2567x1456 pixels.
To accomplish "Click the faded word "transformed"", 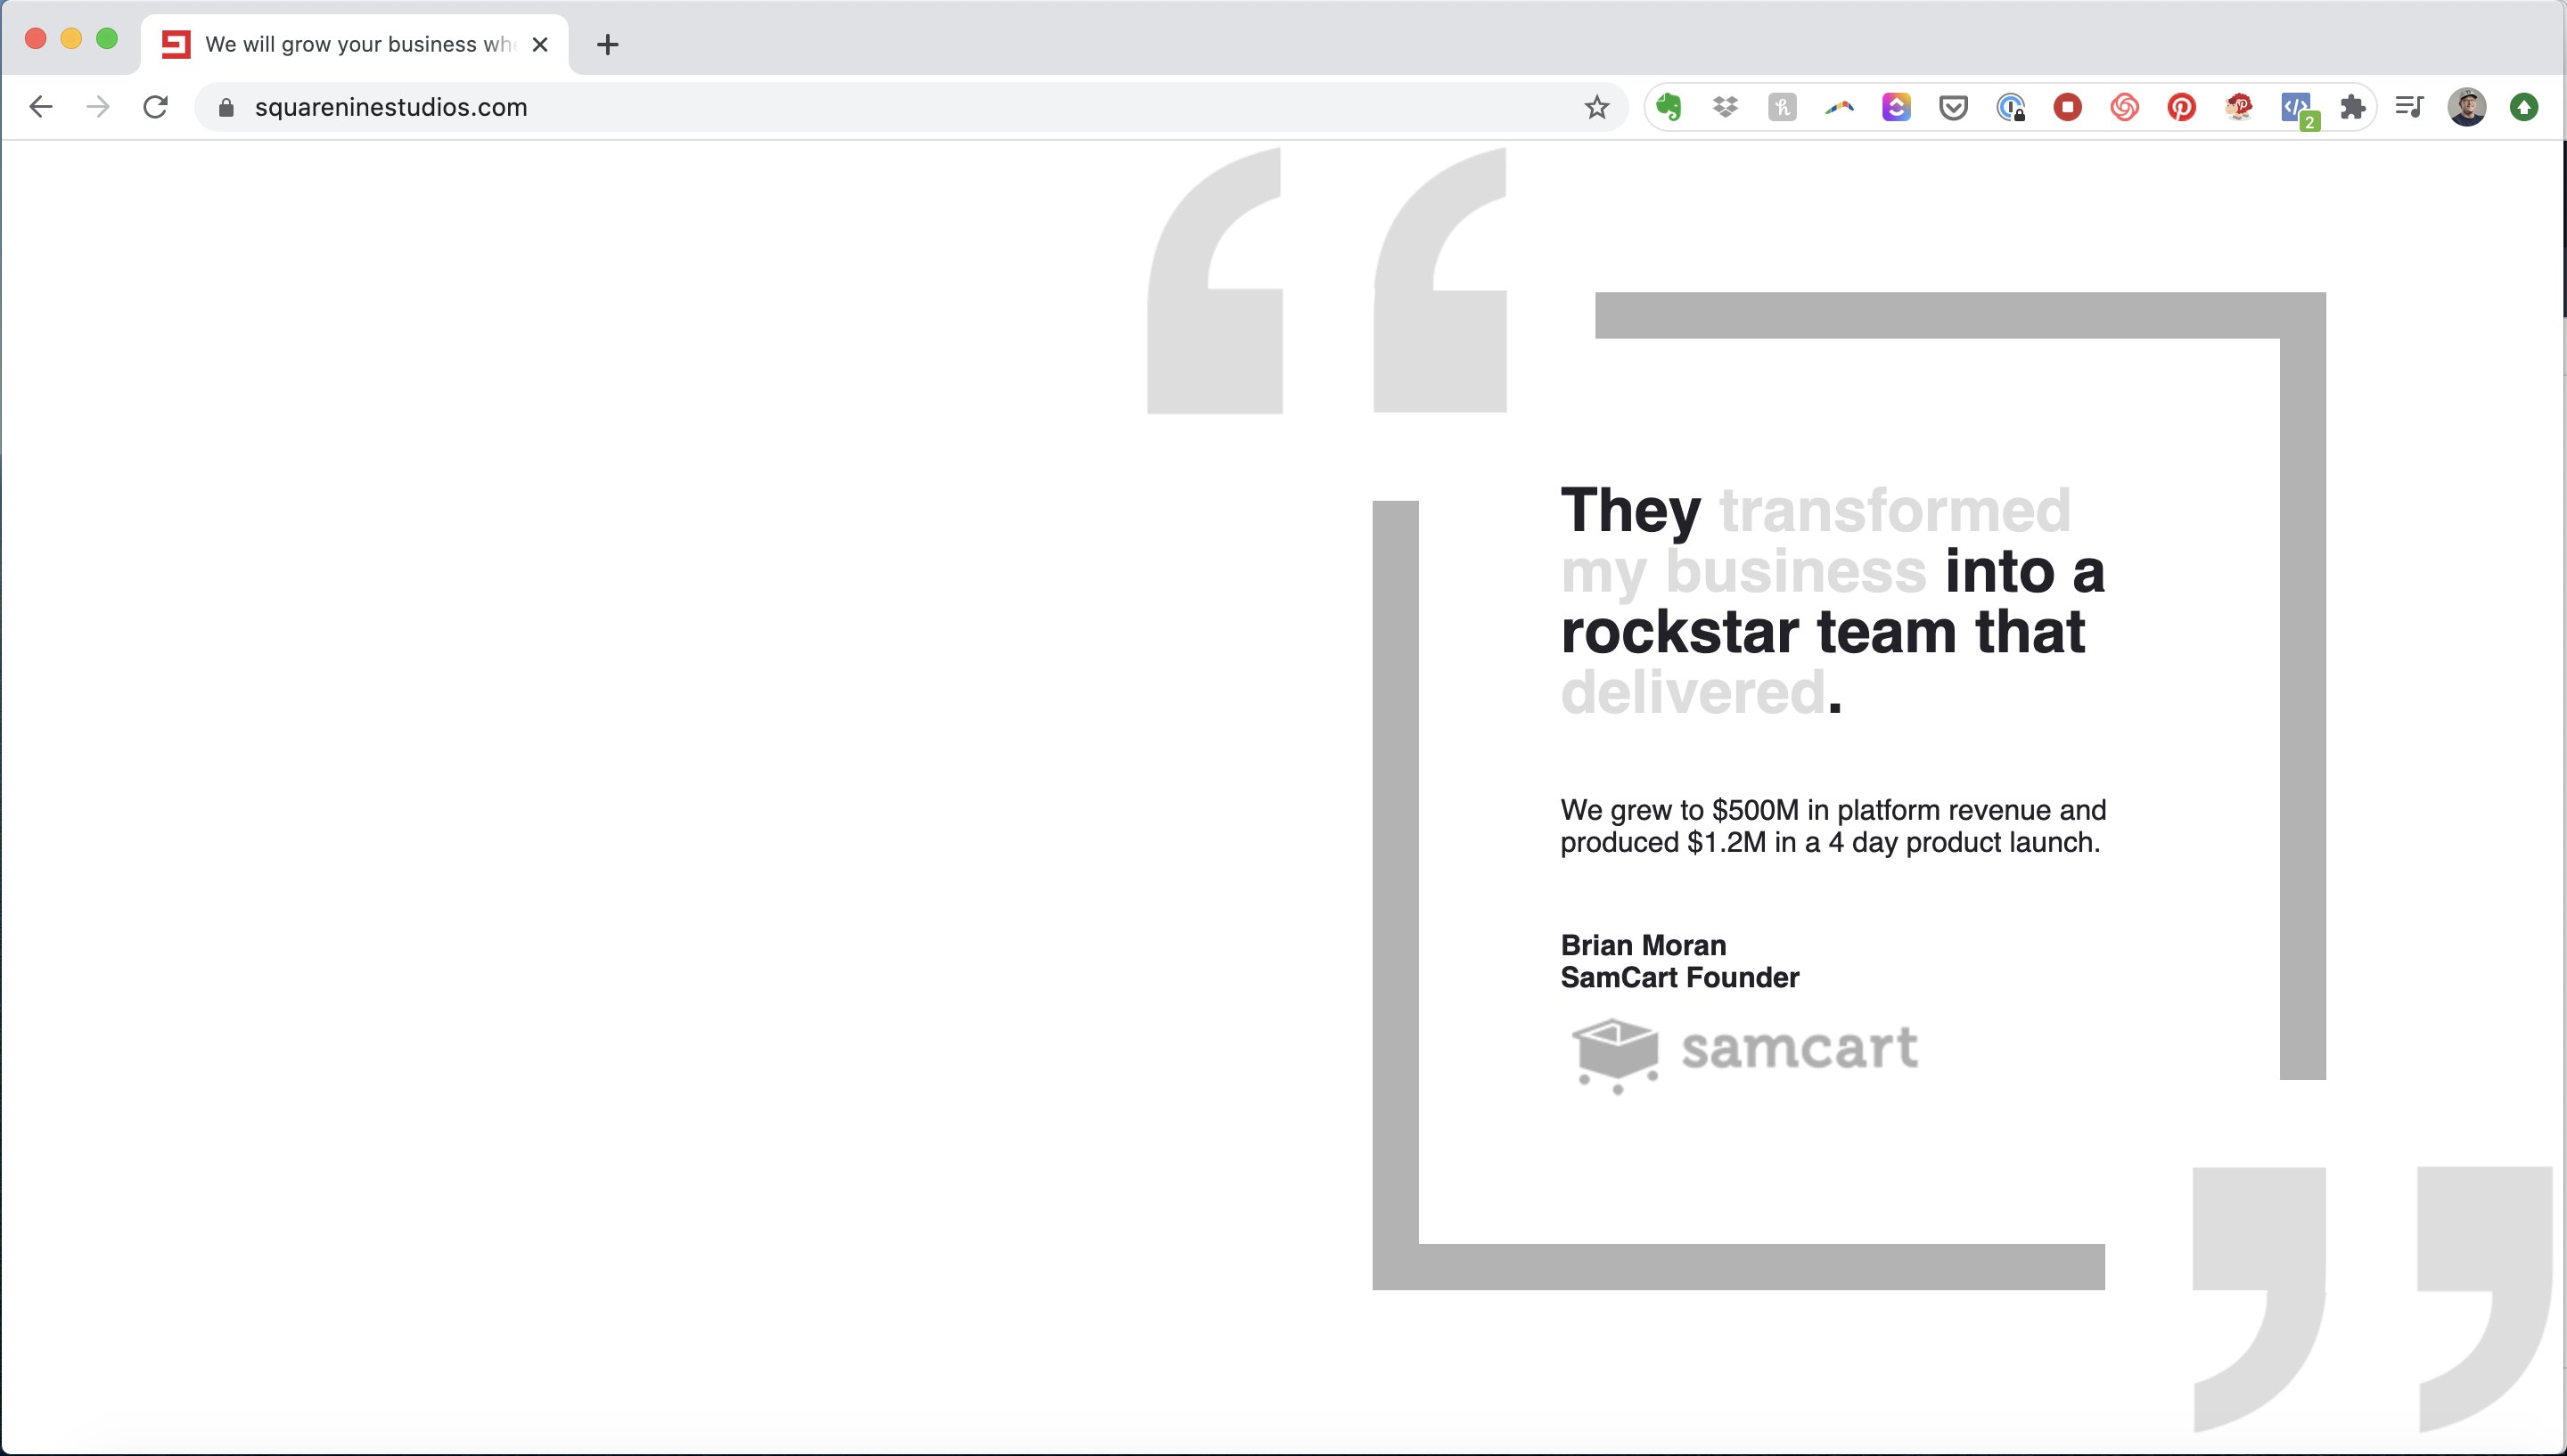I will [1894, 510].
